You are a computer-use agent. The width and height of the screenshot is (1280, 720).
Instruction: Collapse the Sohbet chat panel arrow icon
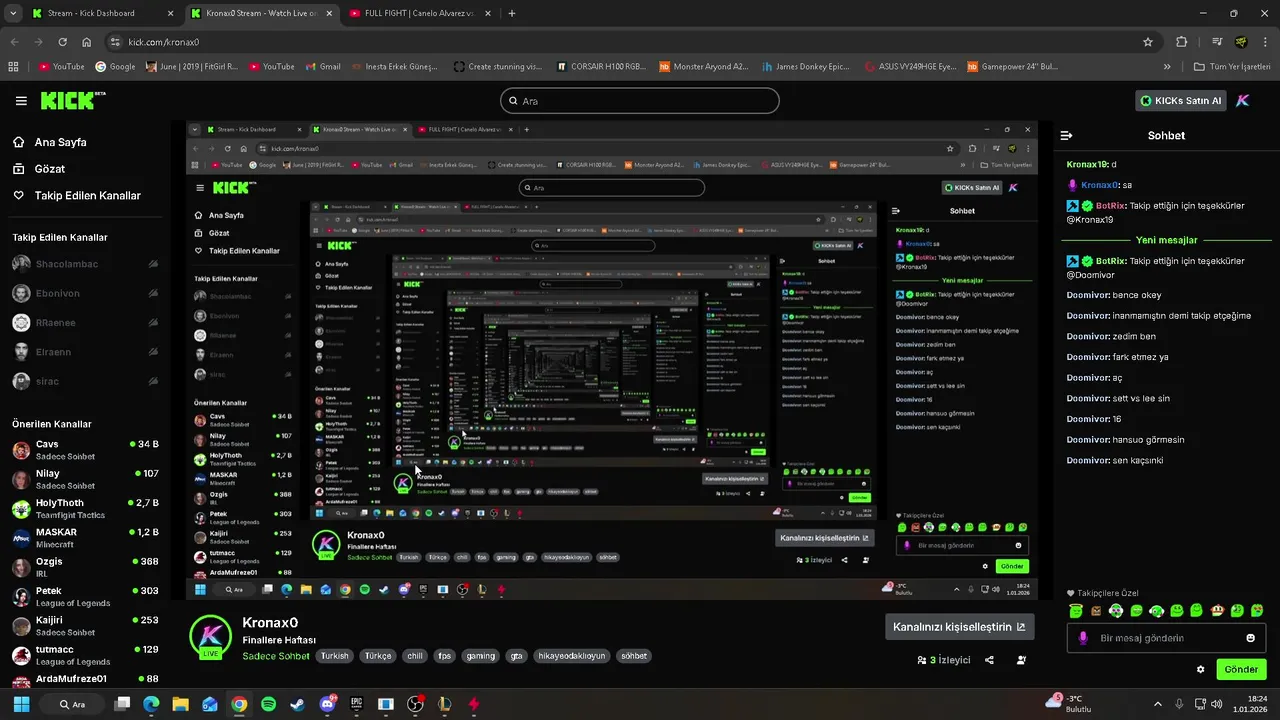click(x=1066, y=136)
